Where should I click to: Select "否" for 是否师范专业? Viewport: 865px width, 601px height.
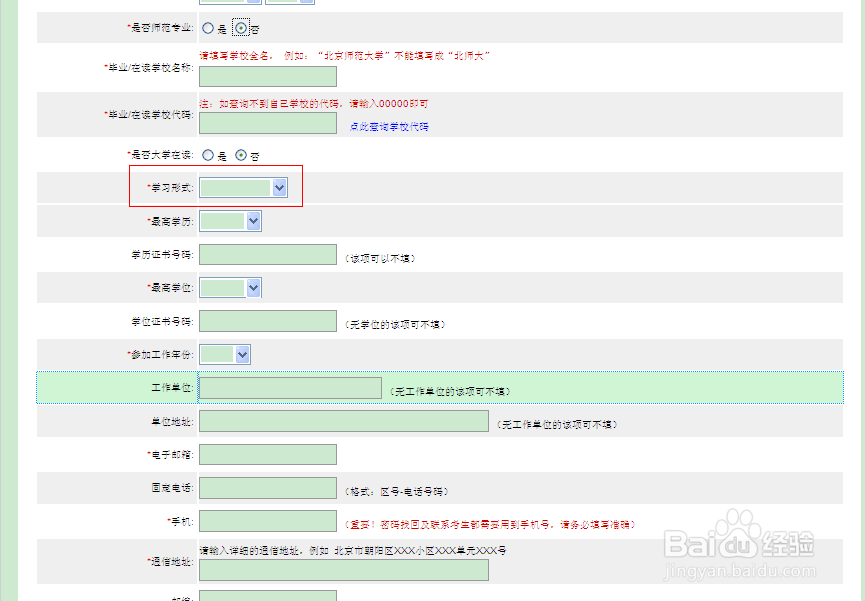click(x=239, y=27)
